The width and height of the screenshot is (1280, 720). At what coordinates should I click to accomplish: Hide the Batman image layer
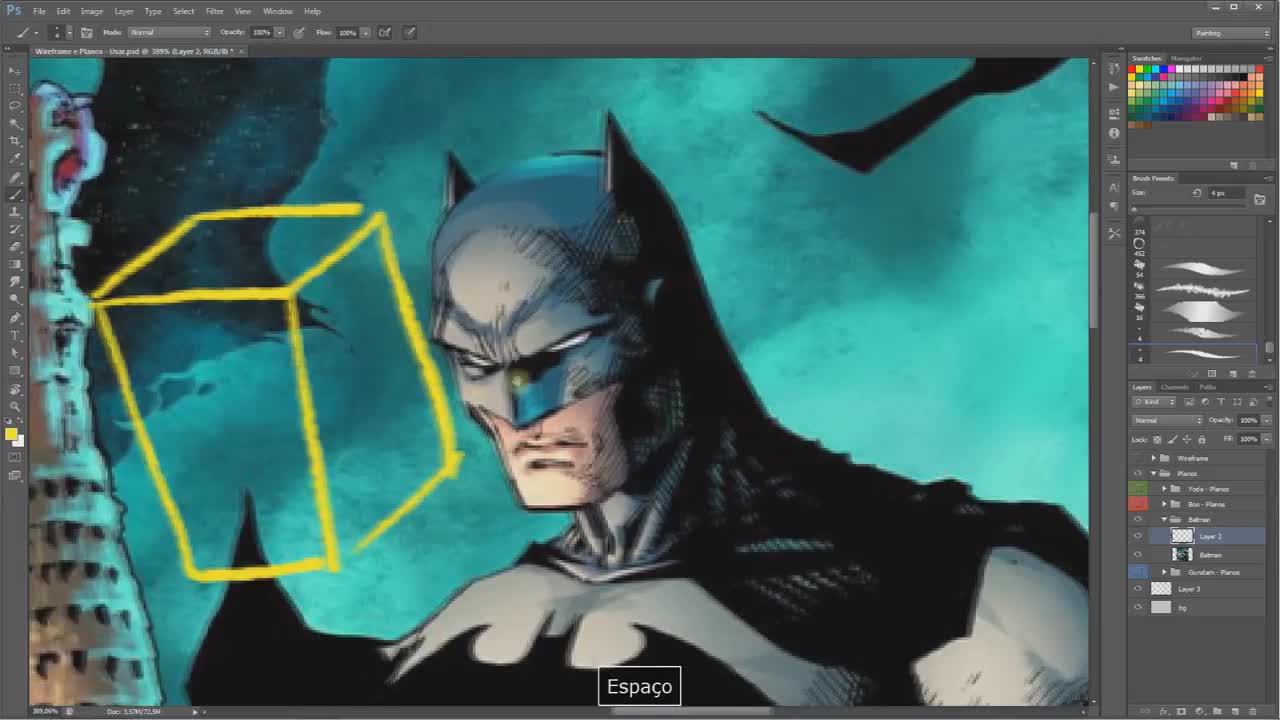pyautogui.click(x=1138, y=554)
